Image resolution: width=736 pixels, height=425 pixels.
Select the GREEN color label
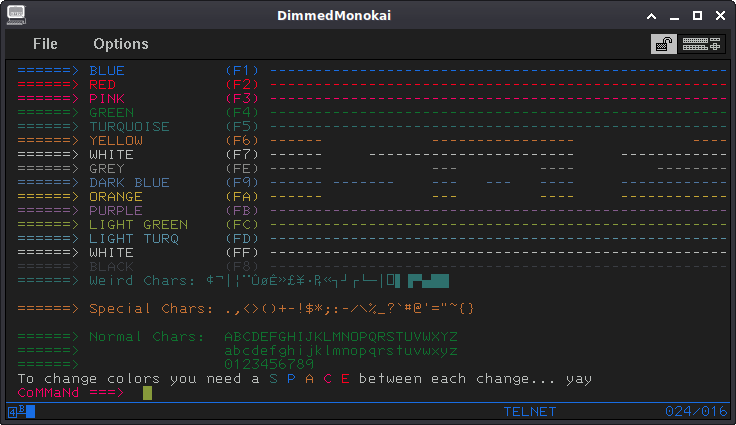click(x=112, y=113)
